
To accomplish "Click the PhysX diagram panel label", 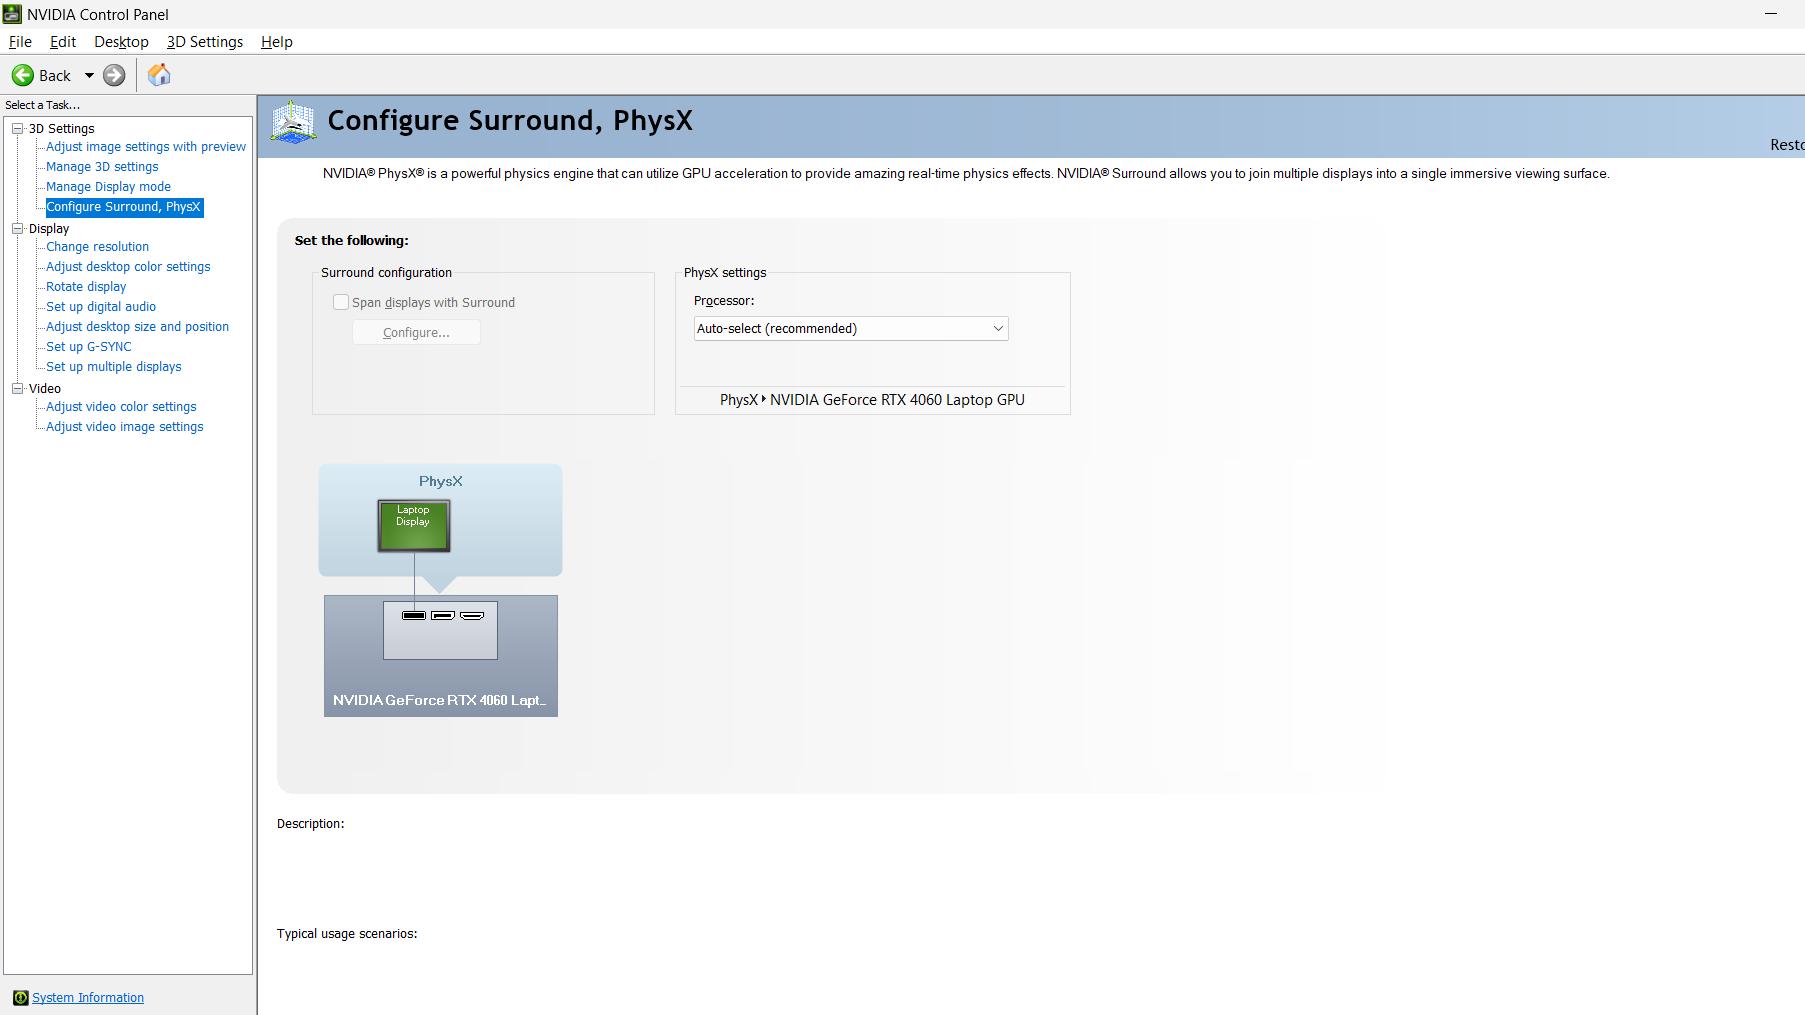I will tap(441, 481).
